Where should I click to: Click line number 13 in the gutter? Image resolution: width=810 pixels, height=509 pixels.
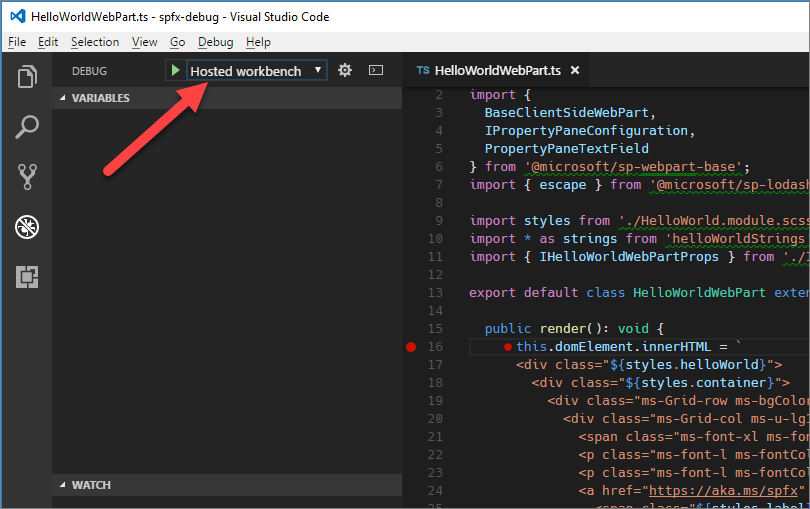pos(435,292)
